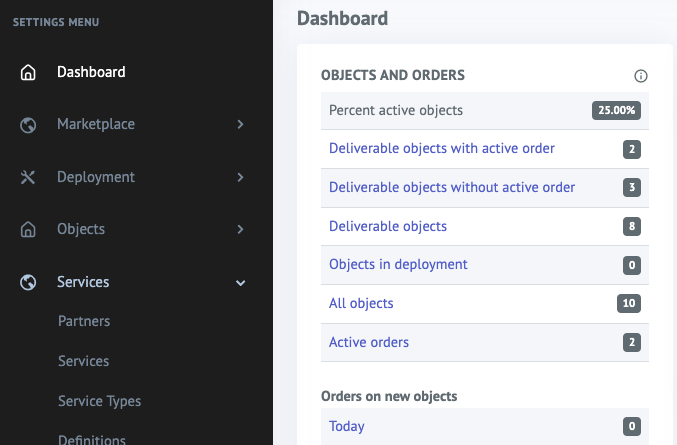The width and height of the screenshot is (677, 445).
Task: View the All objects link
Action: tap(361, 303)
